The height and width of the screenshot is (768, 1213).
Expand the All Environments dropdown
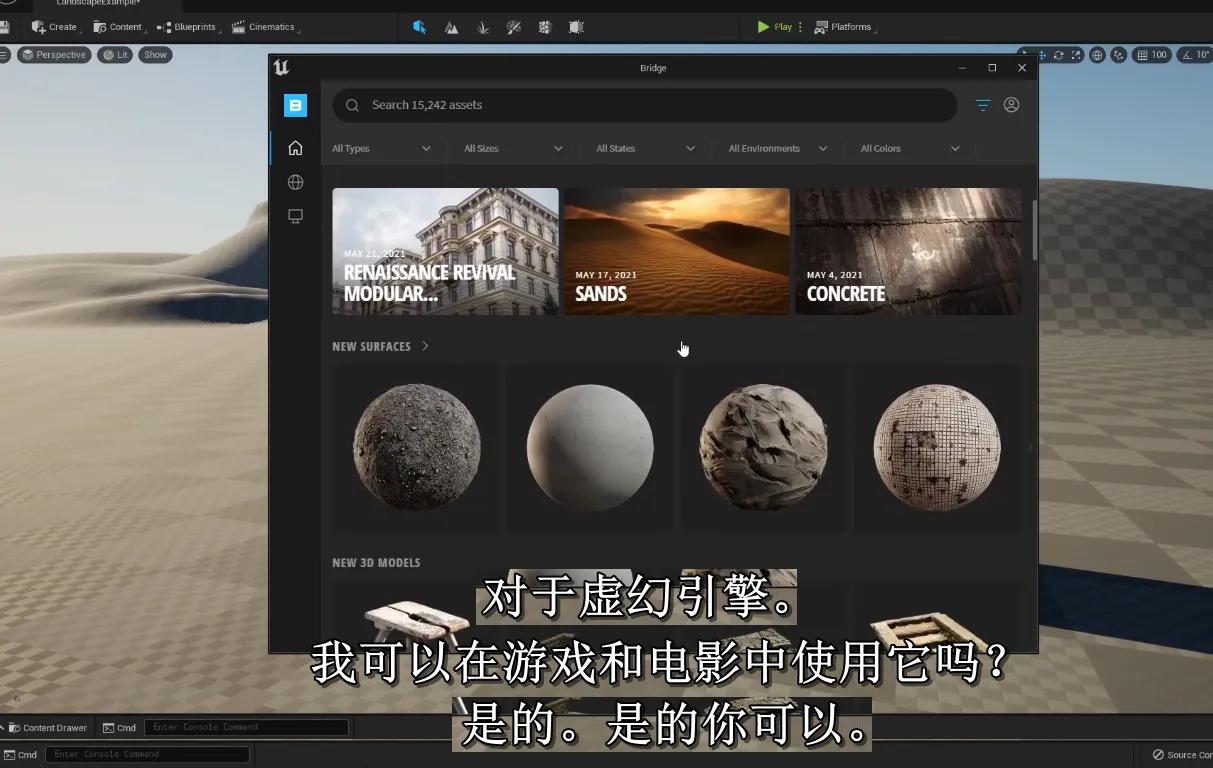click(x=777, y=148)
